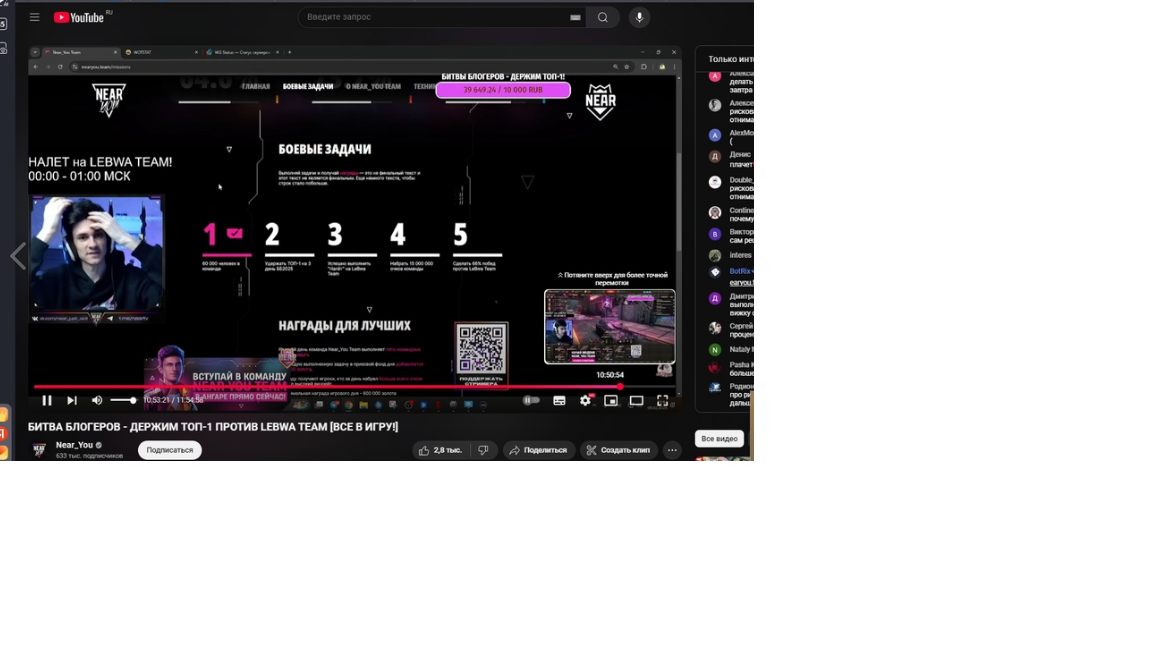Open the YouTube guide hamburger menu
Screen dimensions: 1152x648
pos(35,17)
